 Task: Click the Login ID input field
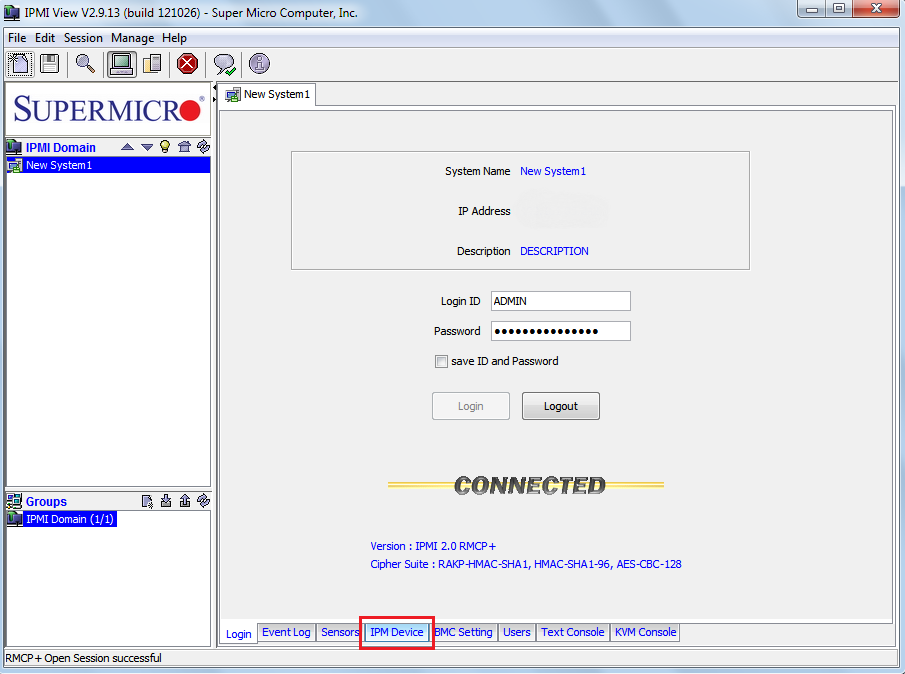pos(560,301)
